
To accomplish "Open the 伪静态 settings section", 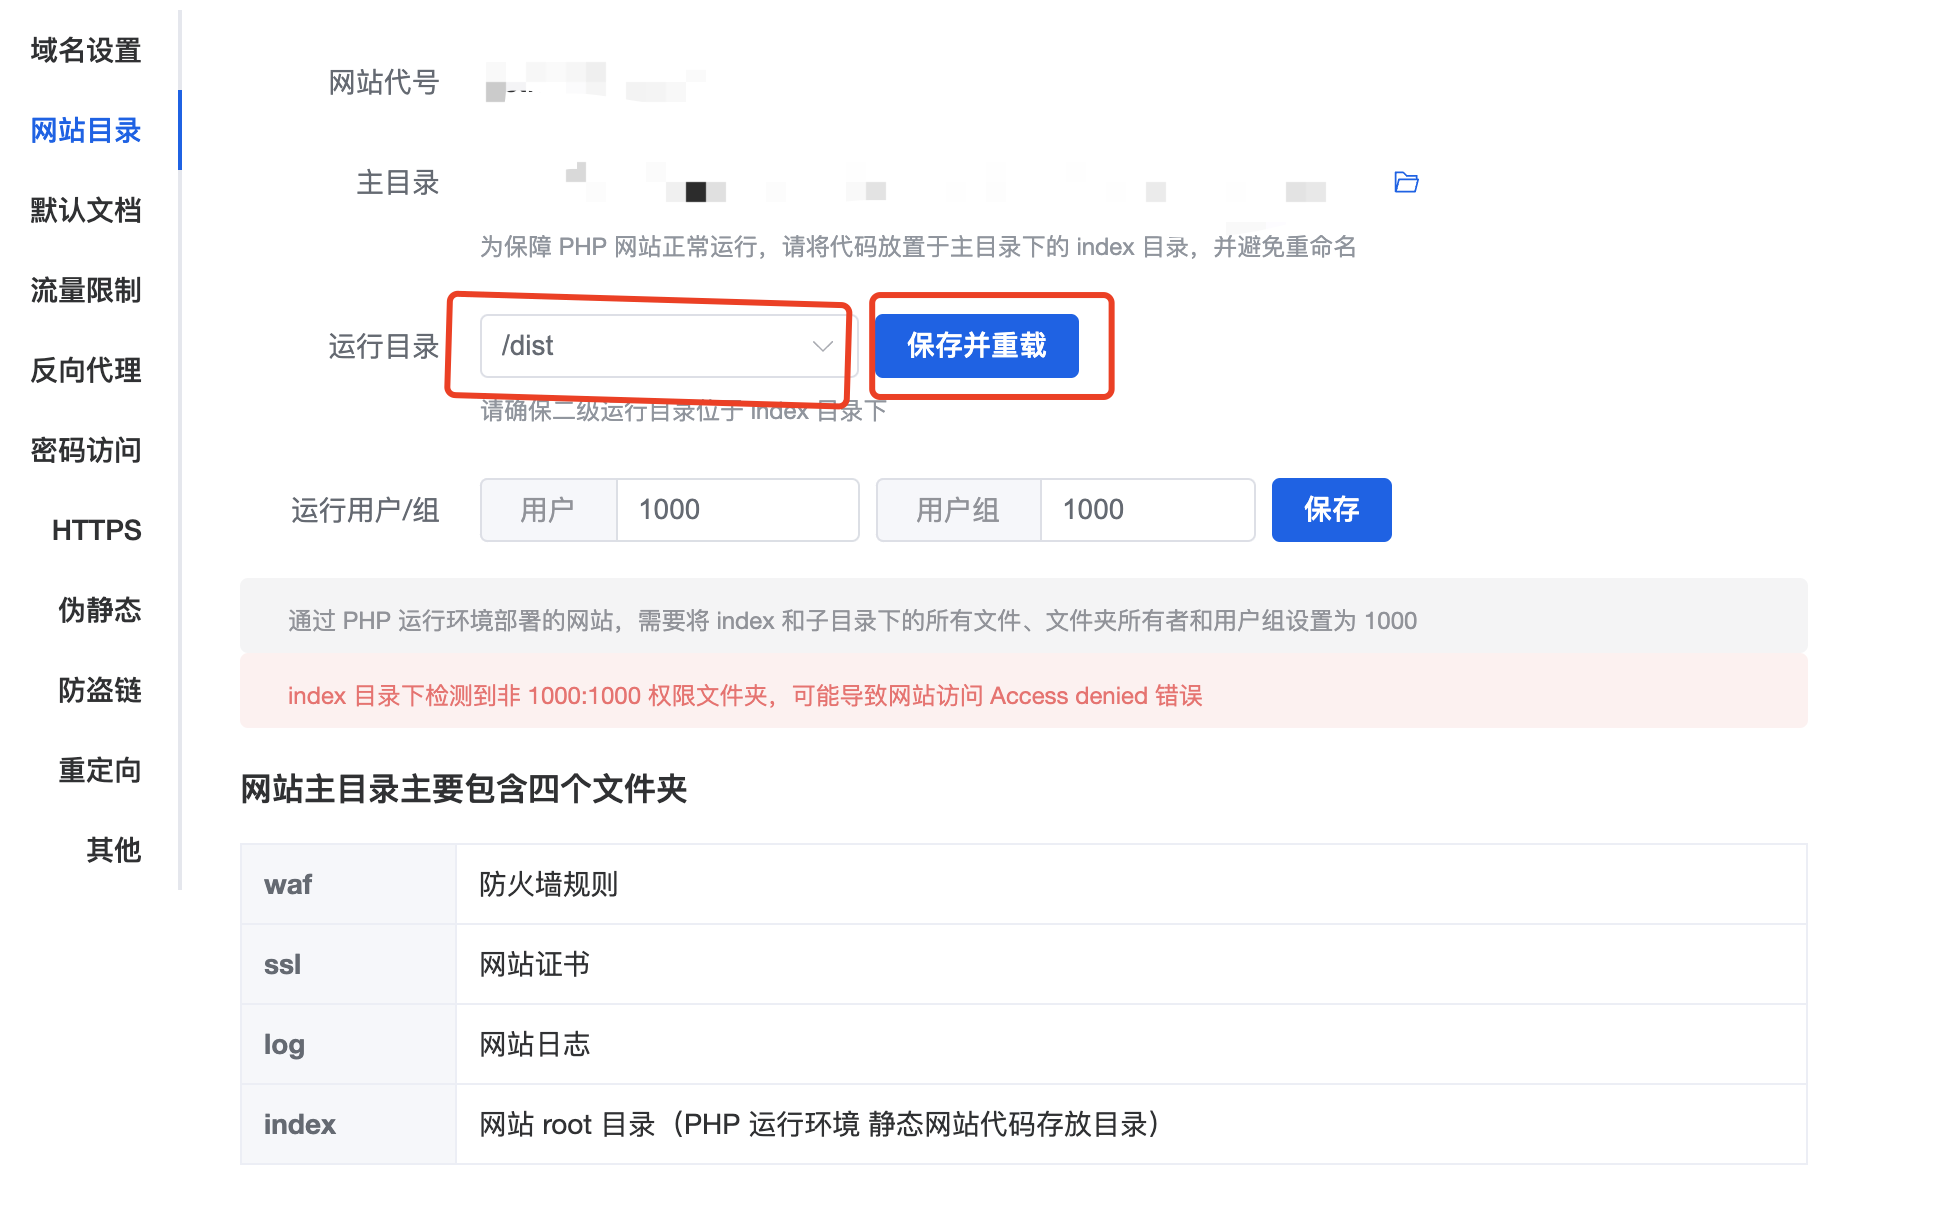I will pyautogui.click(x=99, y=610).
